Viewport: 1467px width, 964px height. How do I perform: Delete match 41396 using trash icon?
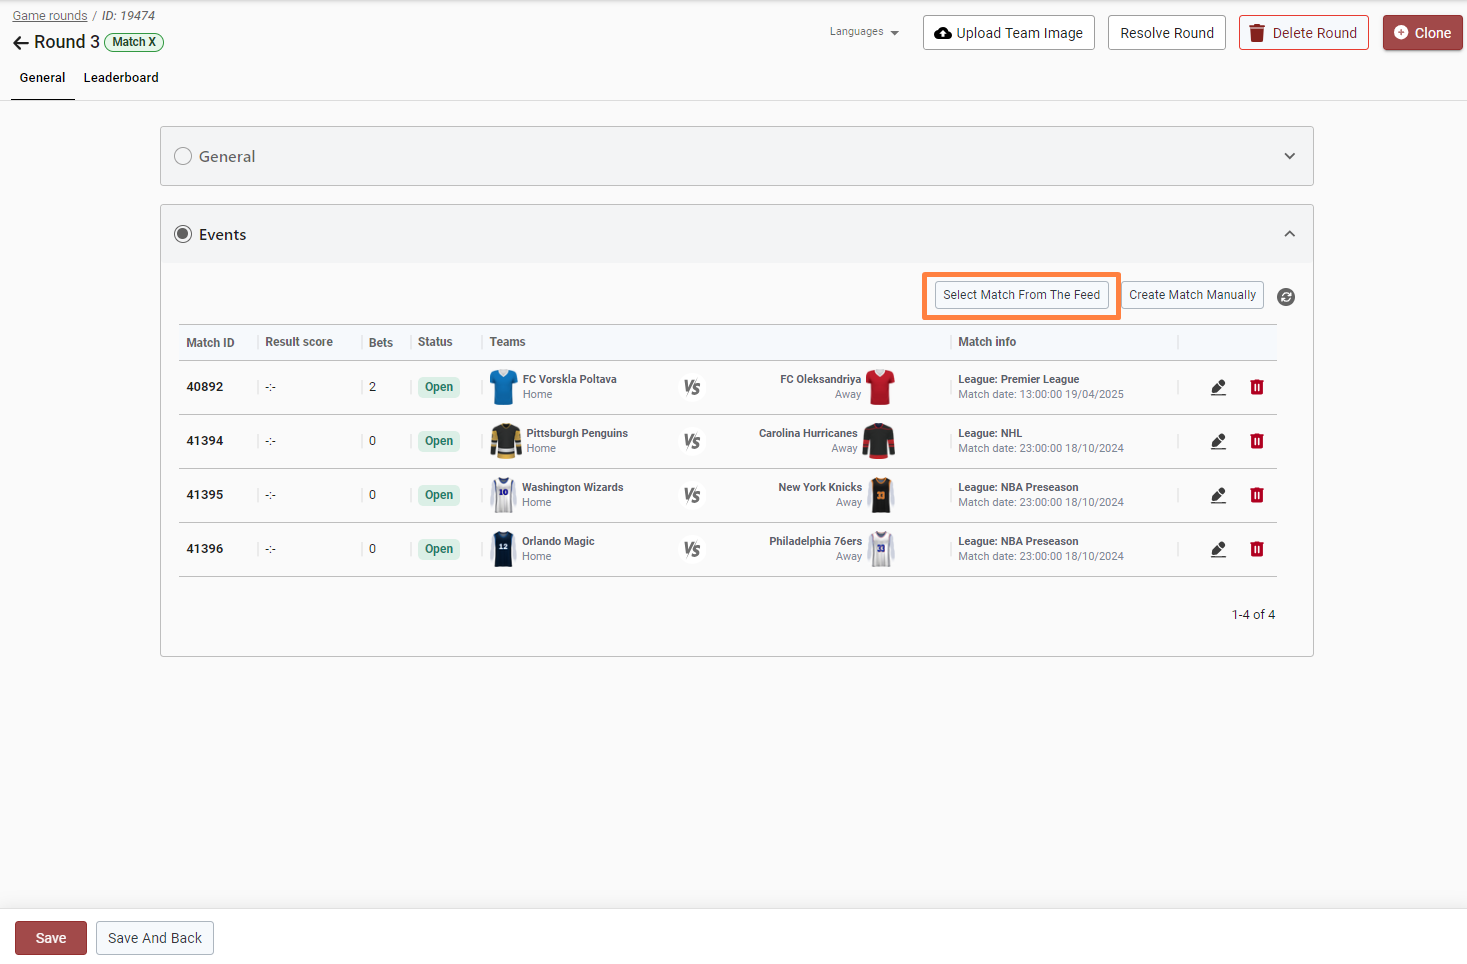(x=1257, y=550)
